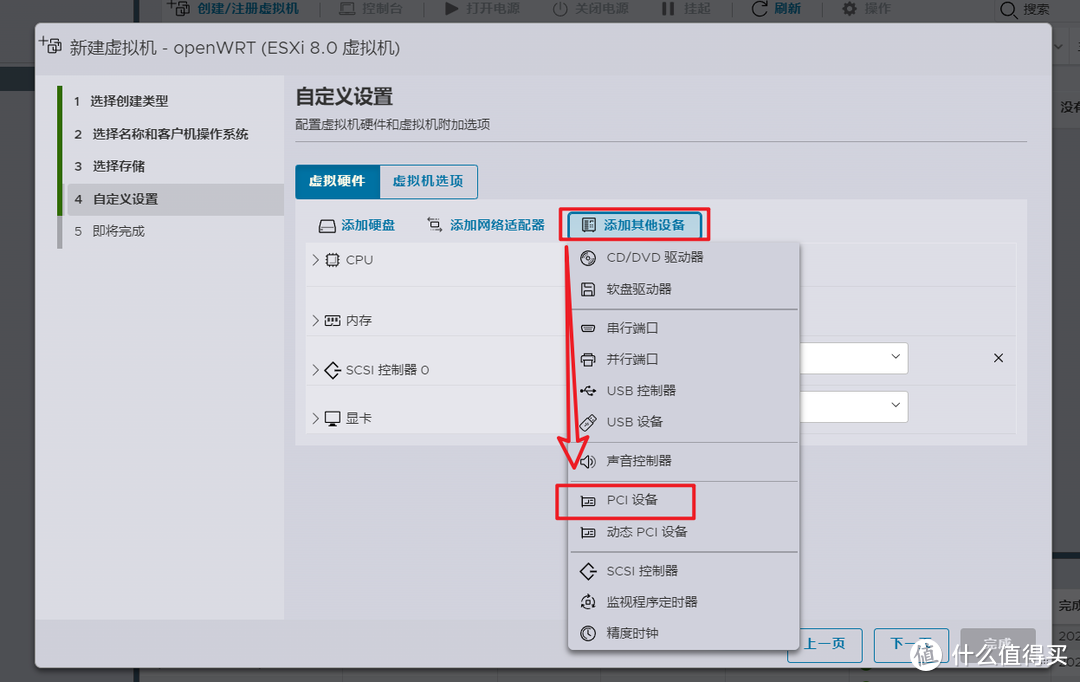Click the diamond icon beside menu SCSI 控制器

tap(588, 571)
